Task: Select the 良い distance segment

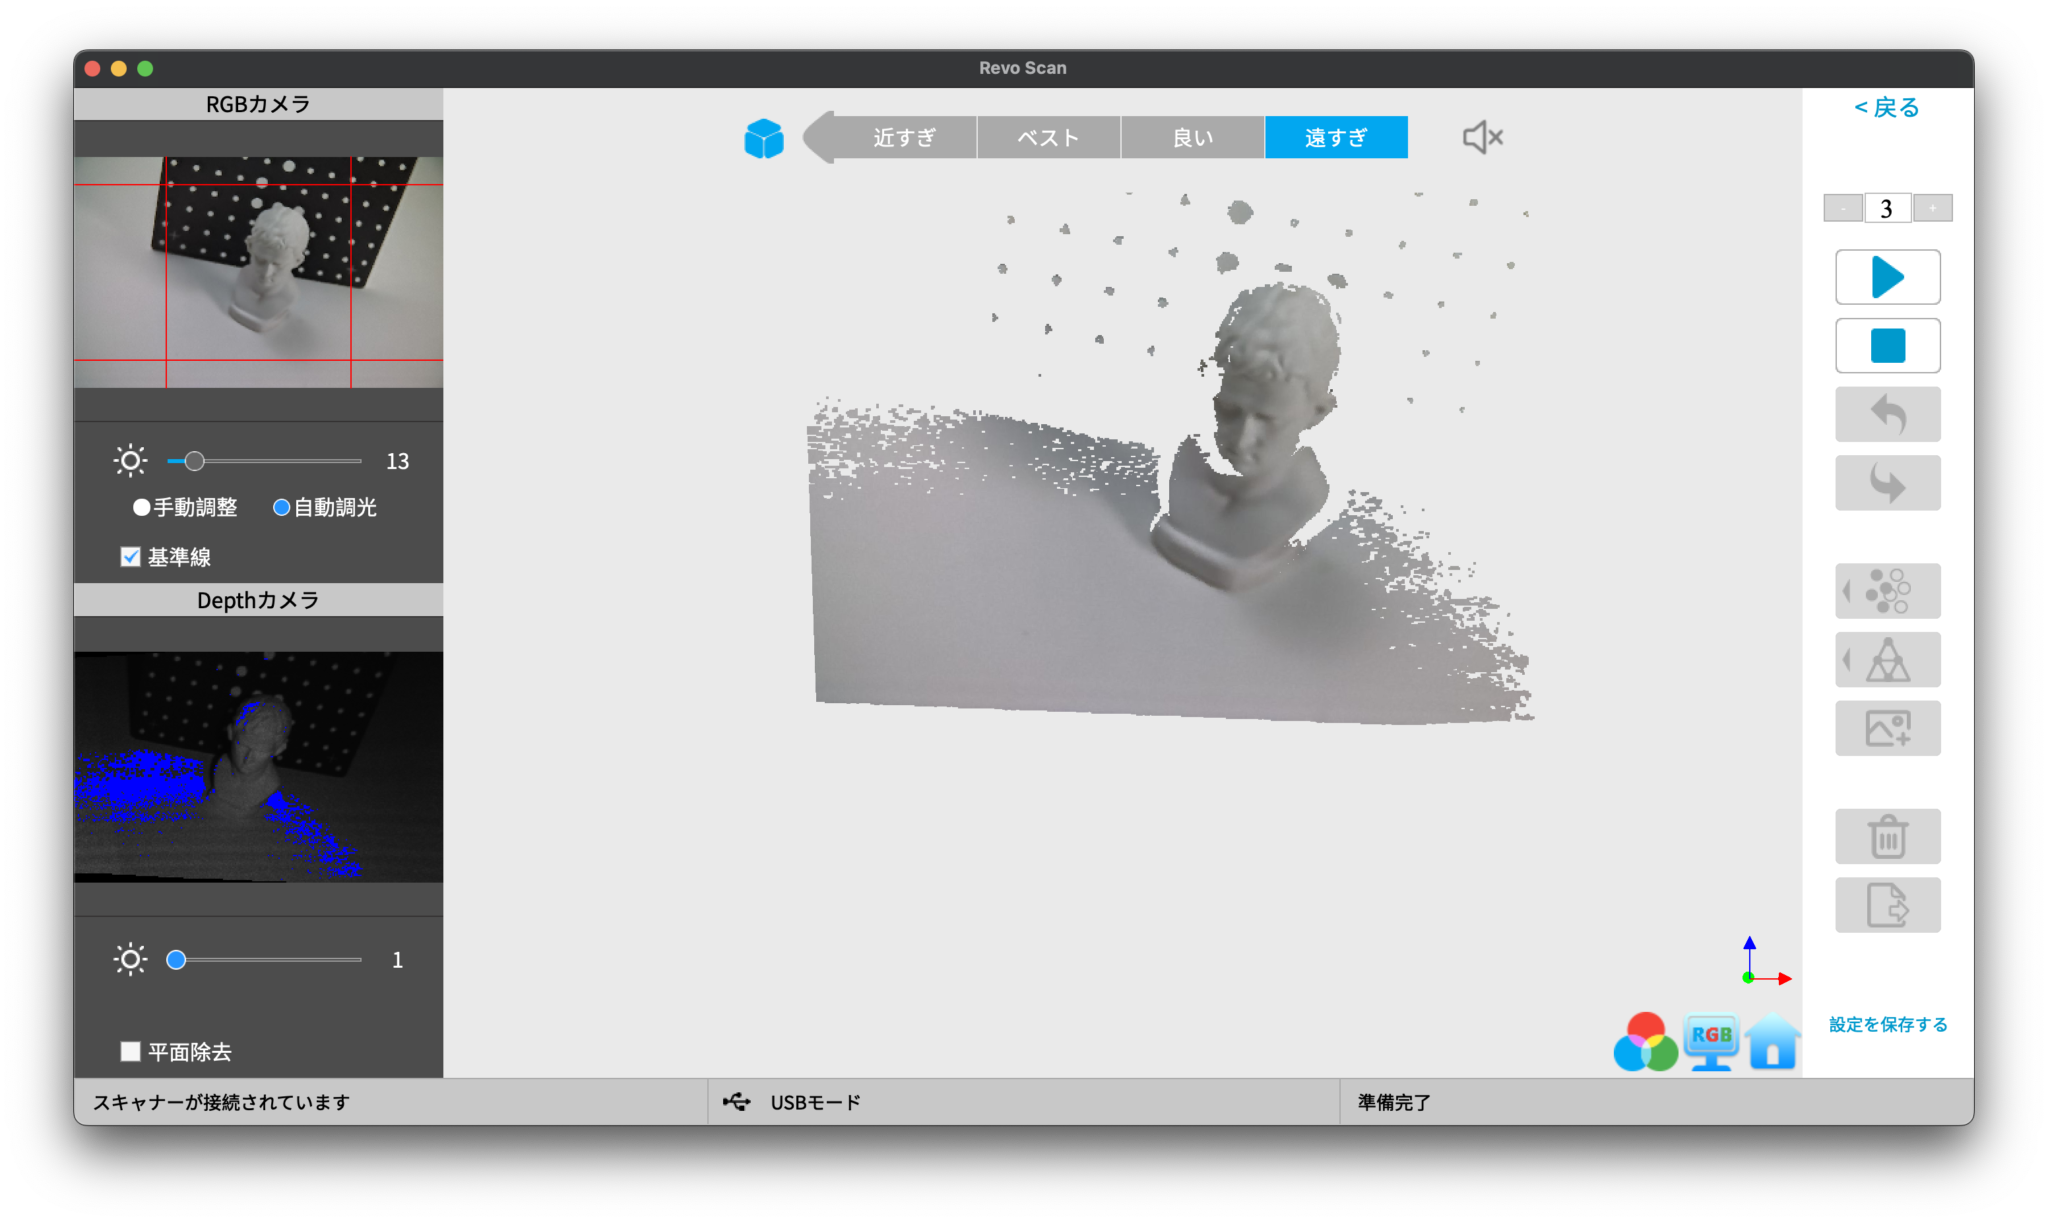Action: pyautogui.click(x=1192, y=137)
